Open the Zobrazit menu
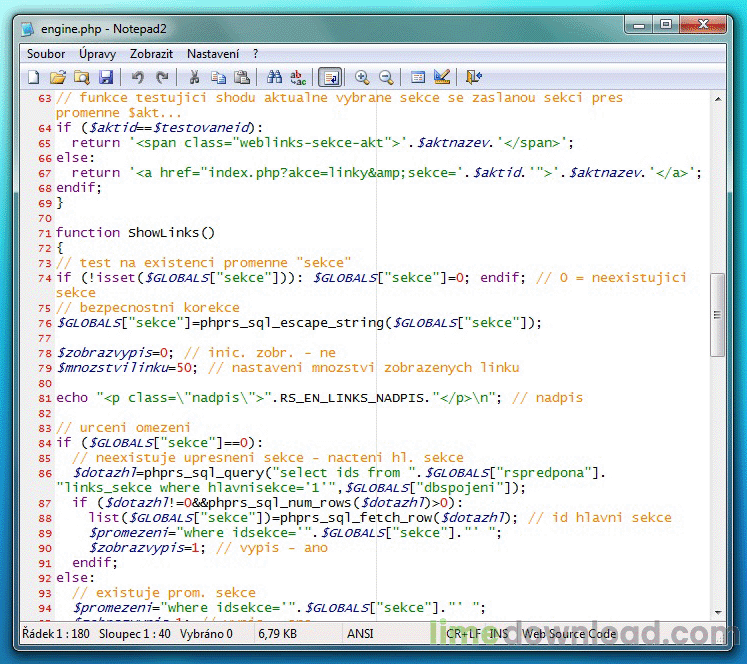The image size is (747, 664). coord(152,53)
